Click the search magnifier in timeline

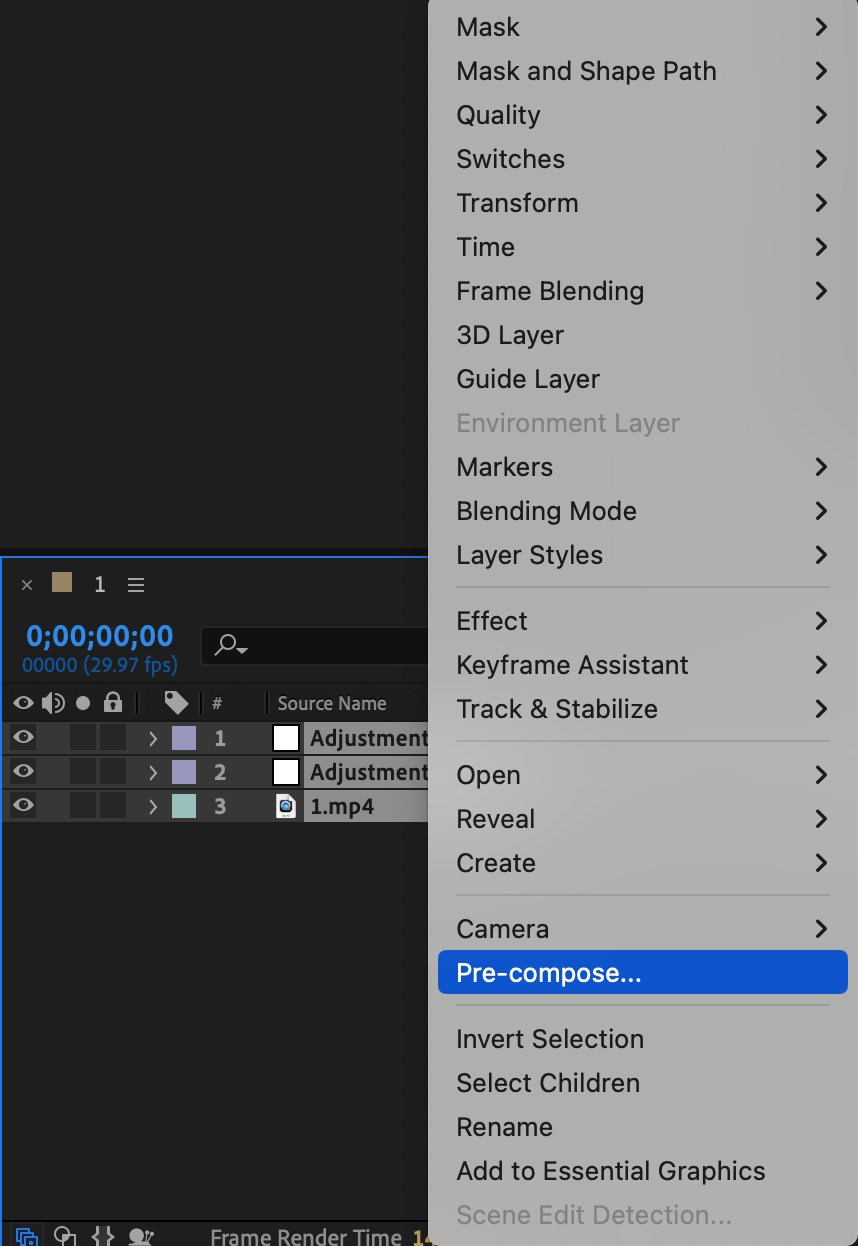(230, 646)
